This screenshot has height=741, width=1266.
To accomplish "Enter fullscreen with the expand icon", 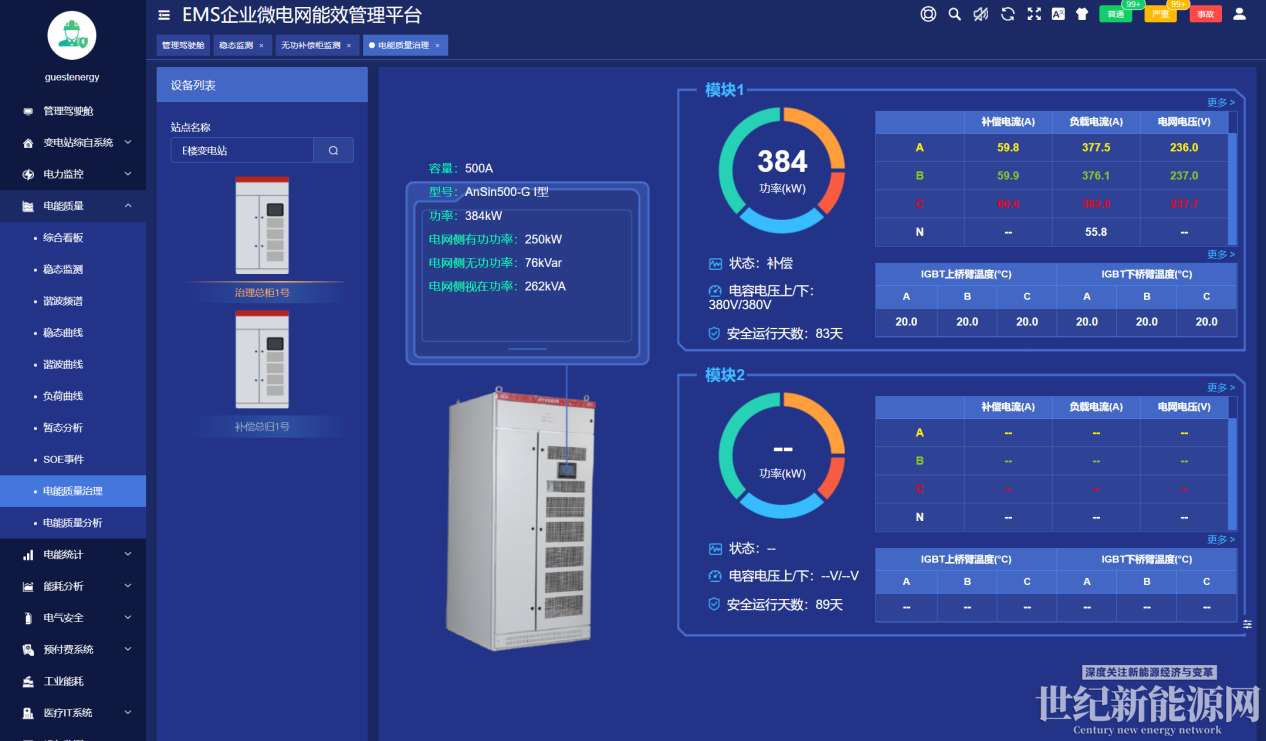I will (x=1034, y=14).
